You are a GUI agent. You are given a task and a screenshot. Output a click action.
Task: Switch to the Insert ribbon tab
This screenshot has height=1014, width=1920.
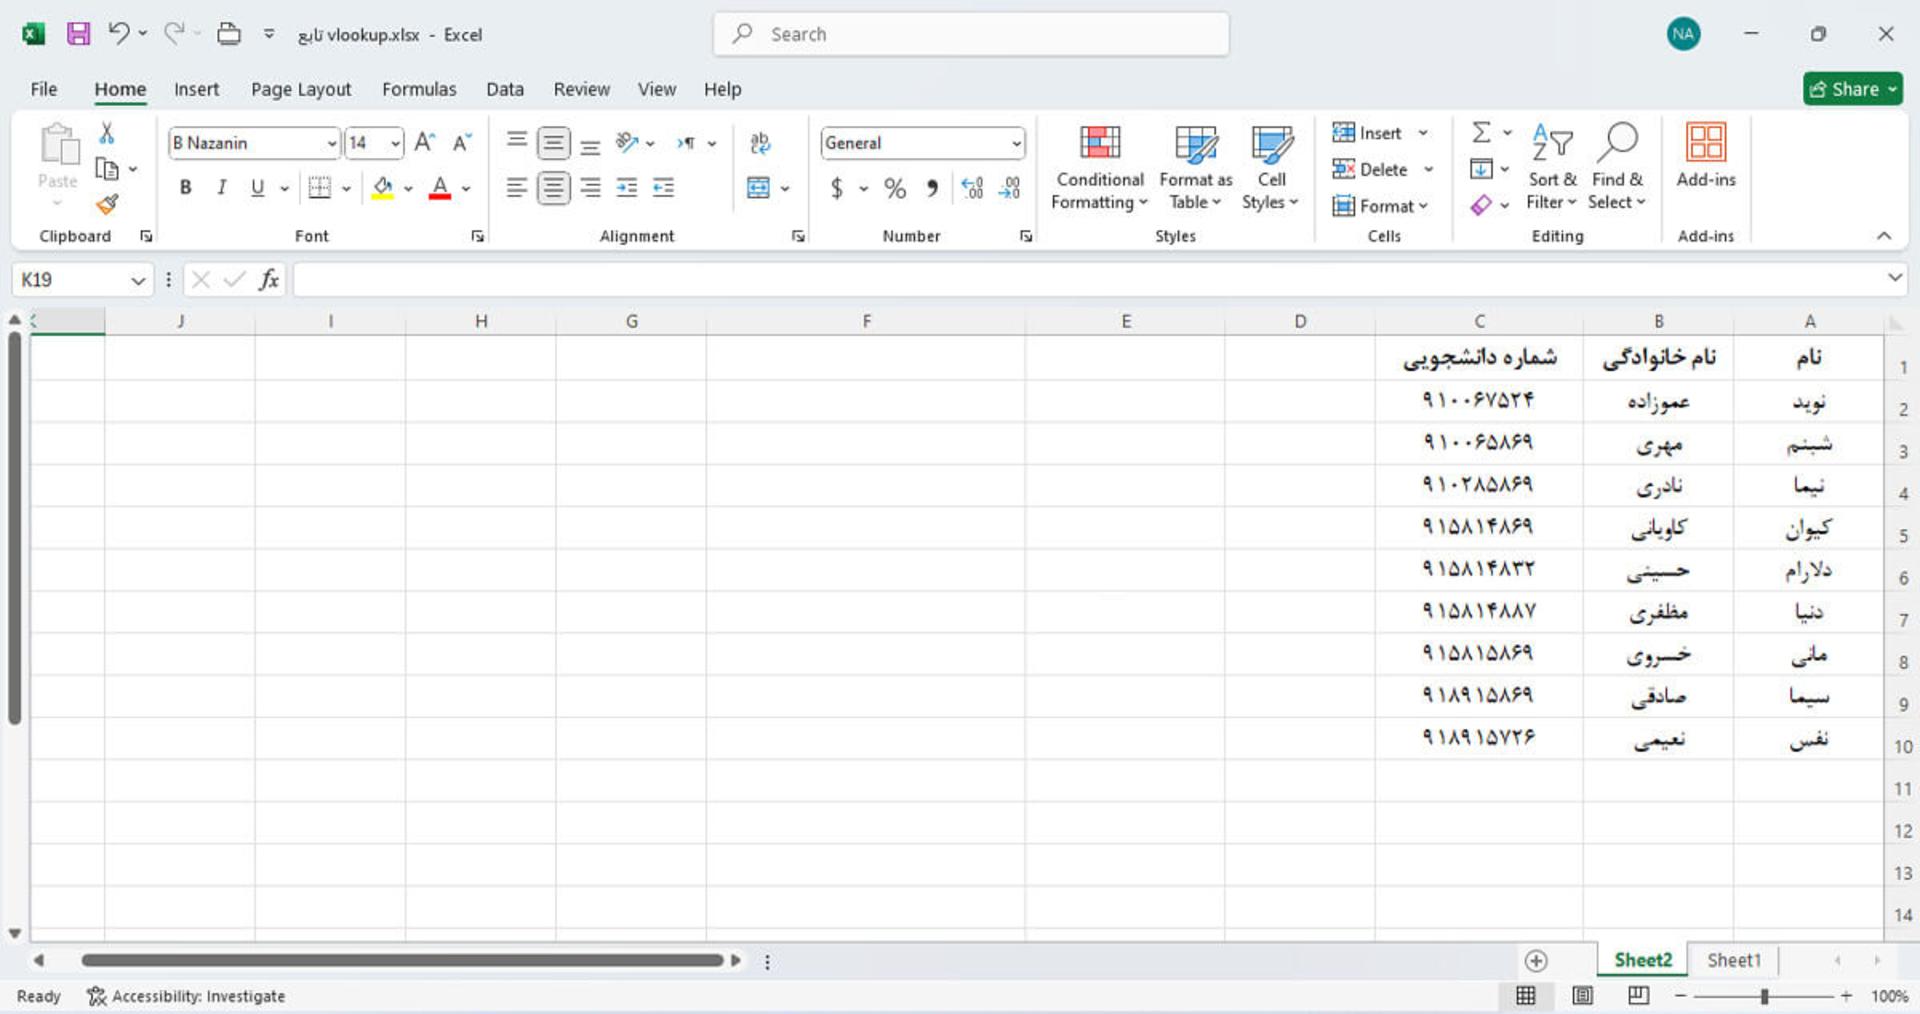(x=196, y=89)
